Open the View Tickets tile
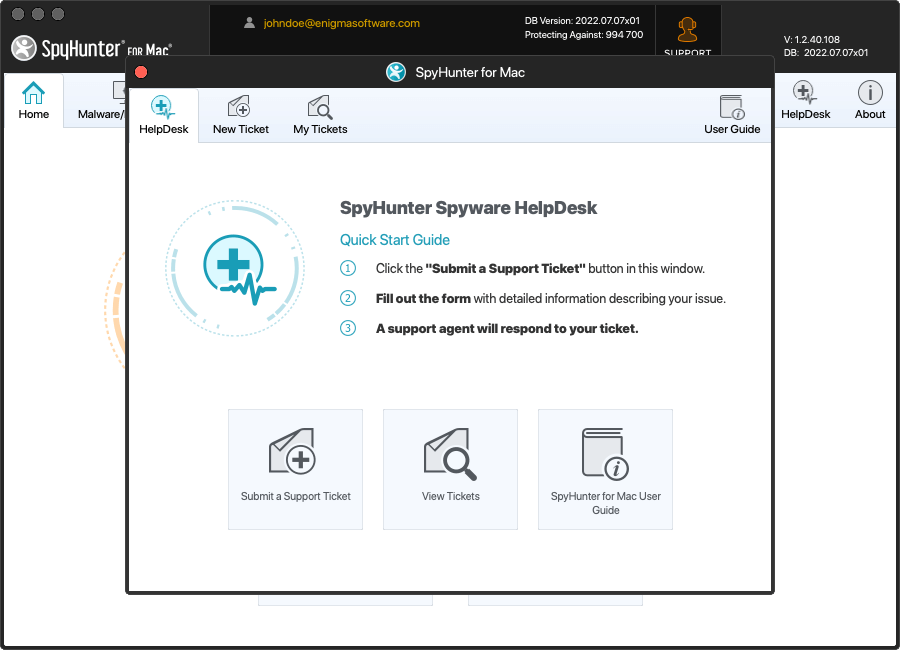 point(450,468)
